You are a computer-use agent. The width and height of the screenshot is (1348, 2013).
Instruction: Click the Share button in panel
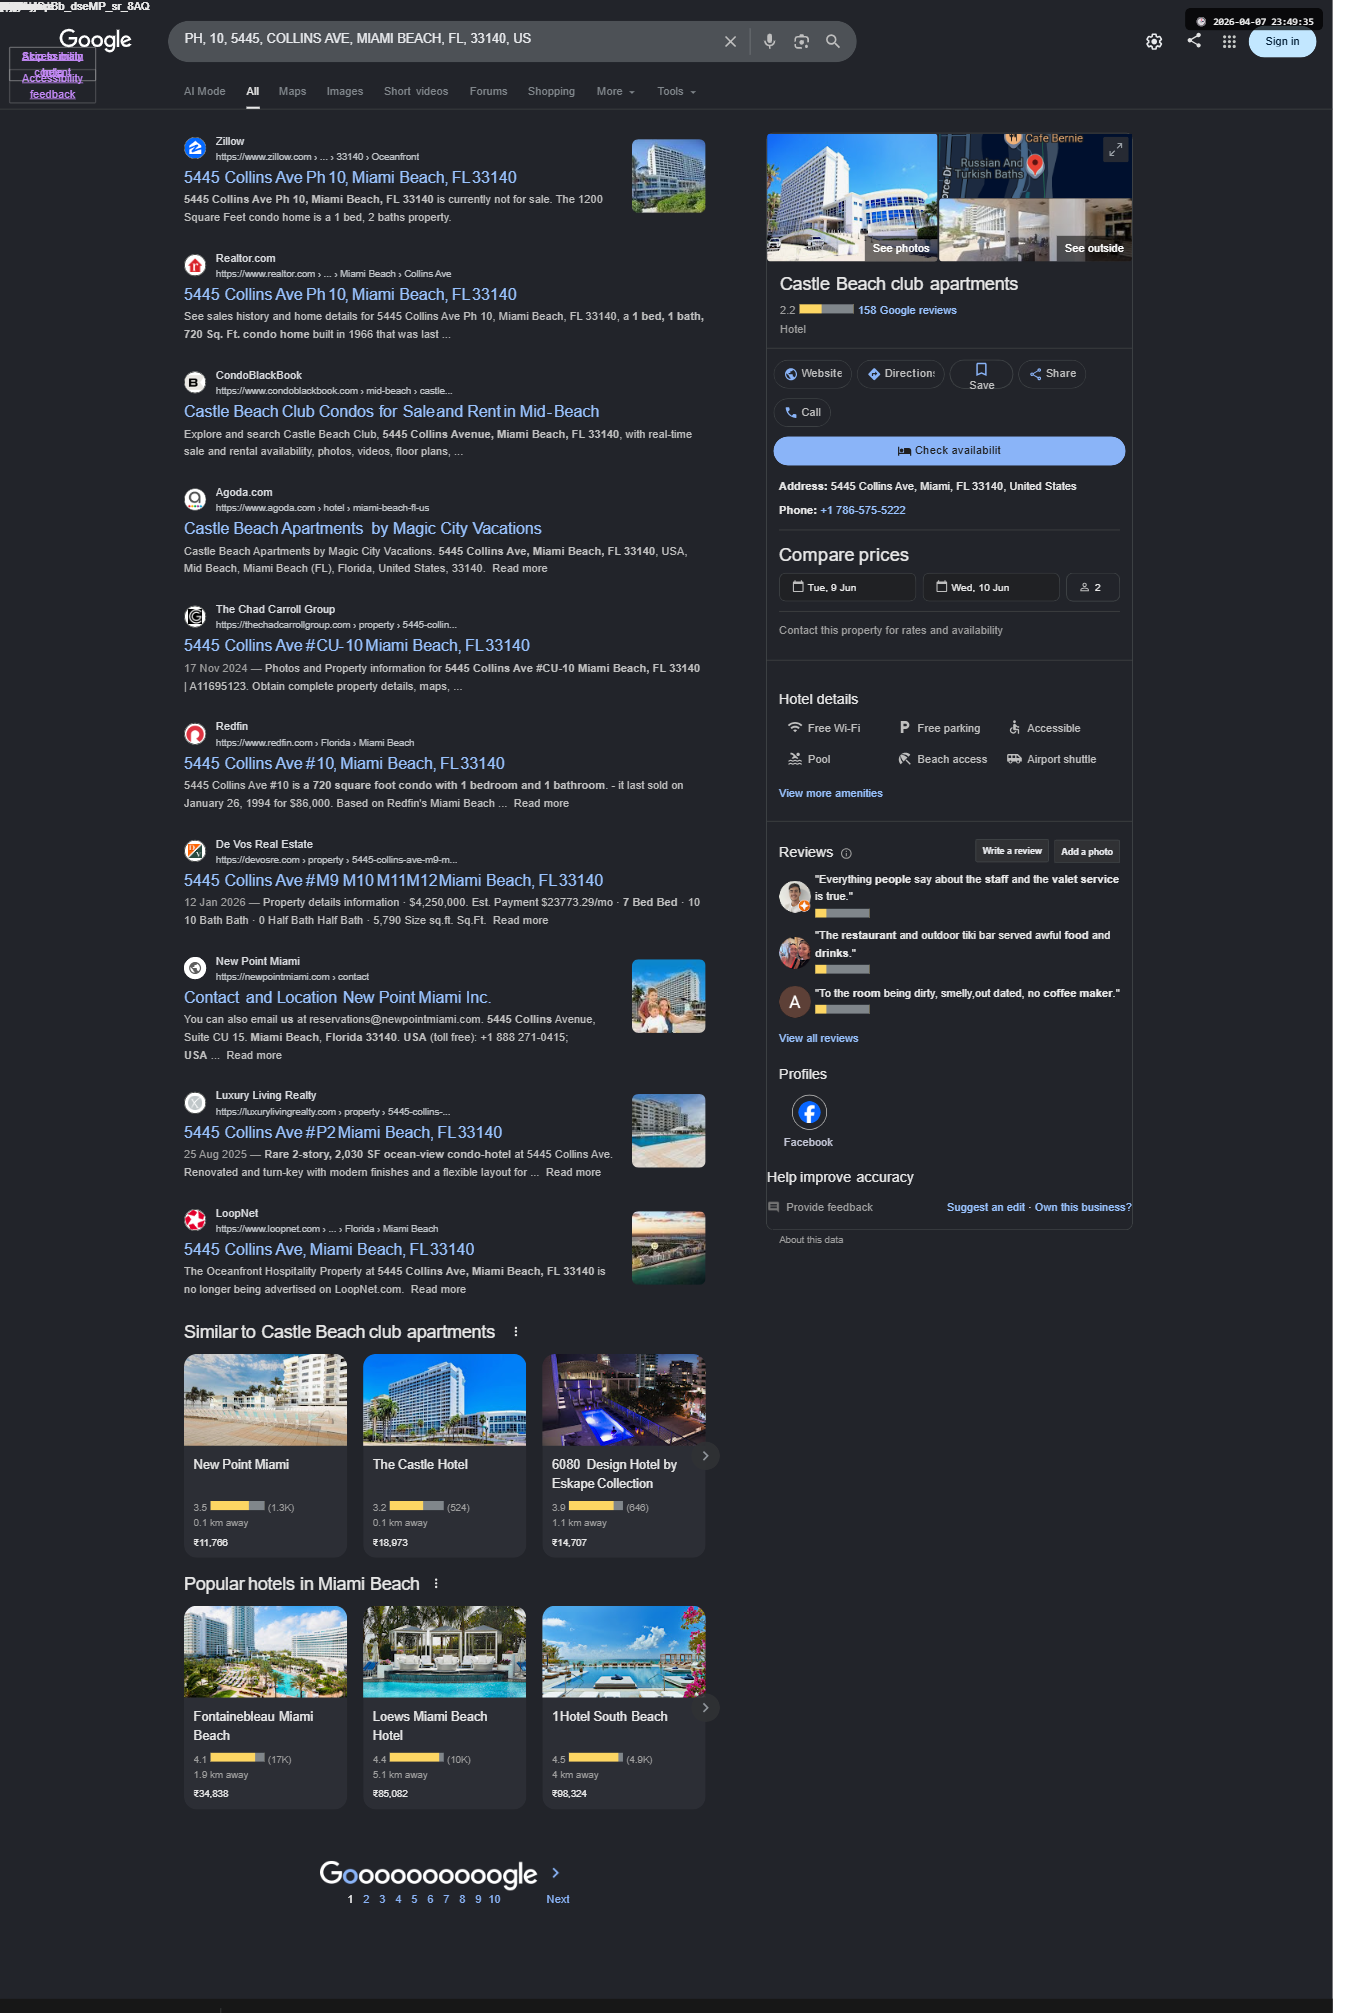pyautogui.click(x=1052, y=374)
